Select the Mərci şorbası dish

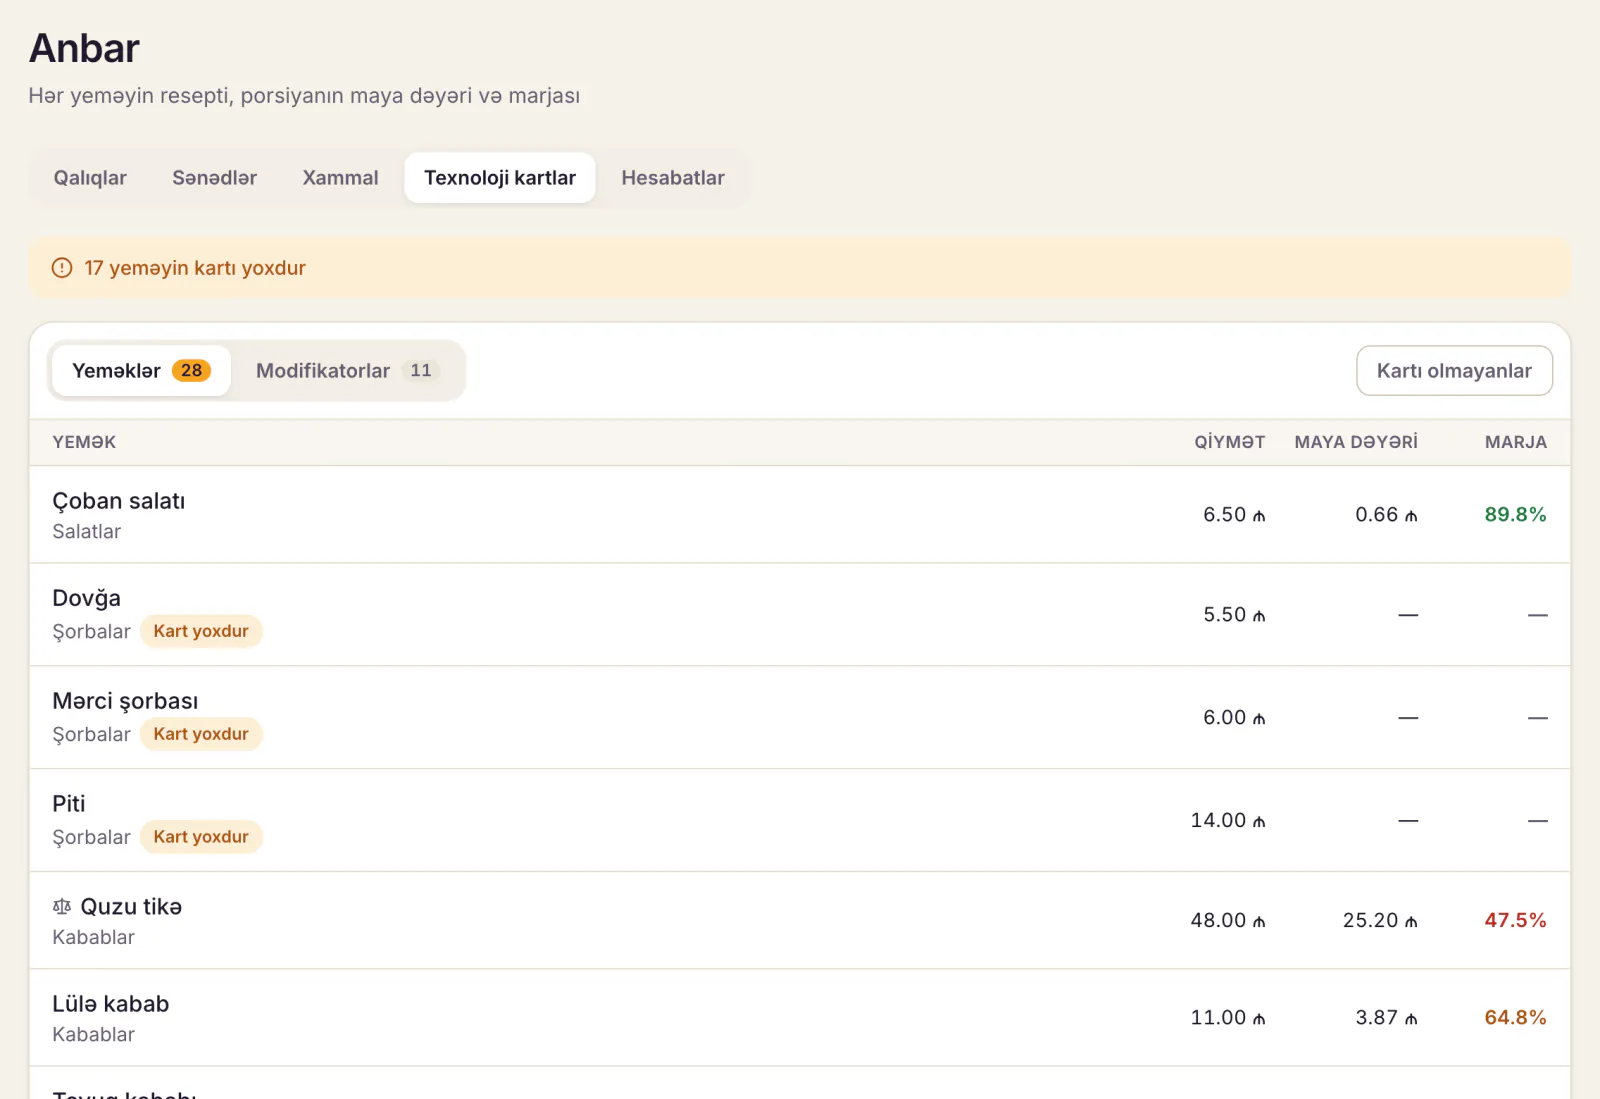800,718
